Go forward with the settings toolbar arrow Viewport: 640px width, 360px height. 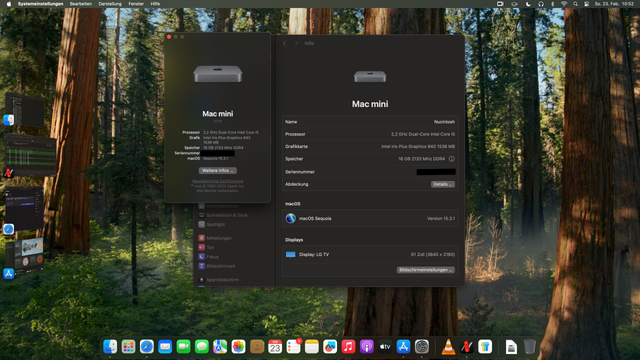click(296, 43)
